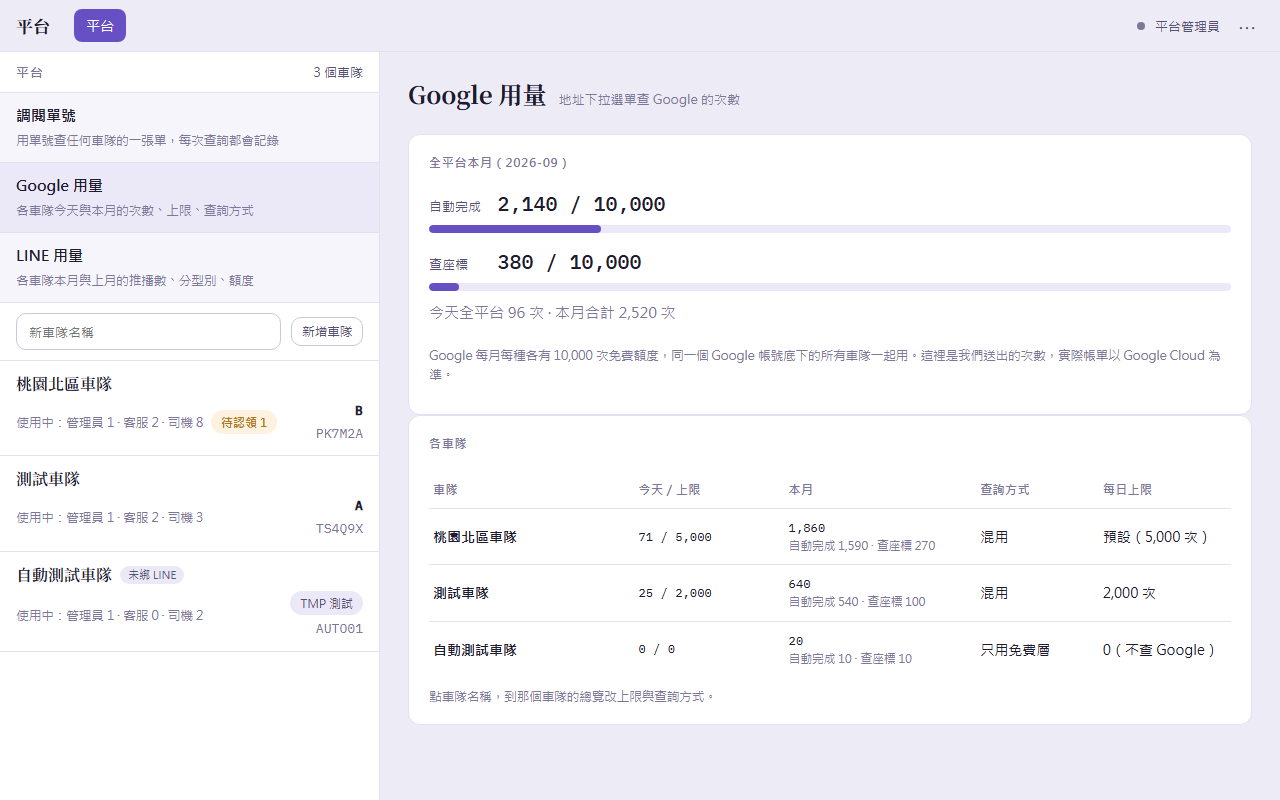Click the TMP 測試 badge

(327, 603)
